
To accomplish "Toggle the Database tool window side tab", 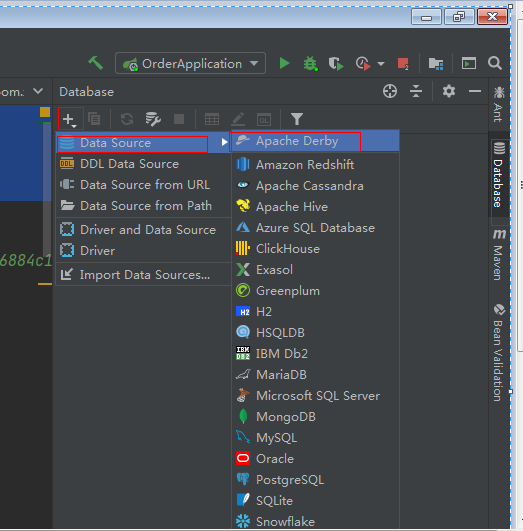I will coord(499,175).
